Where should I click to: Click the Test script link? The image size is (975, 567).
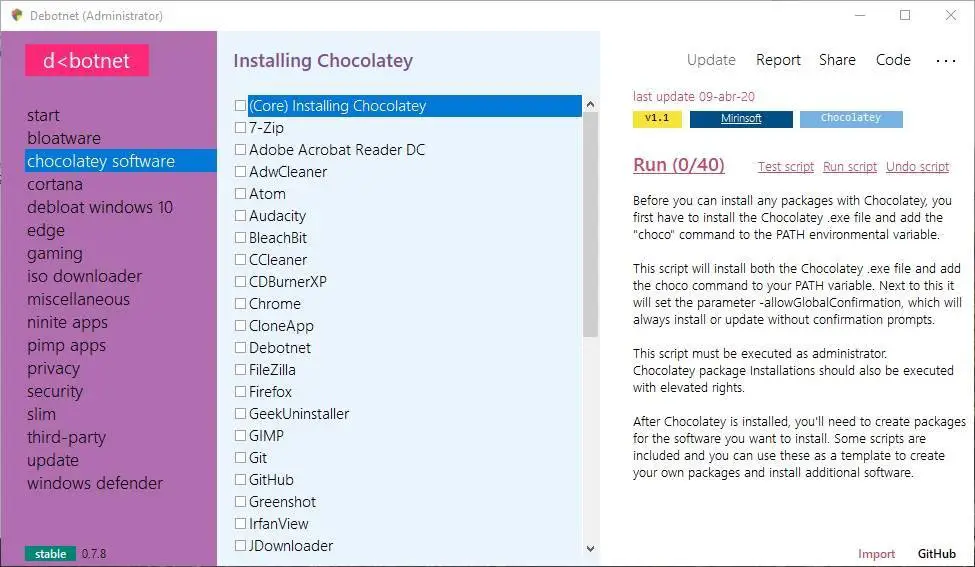(785, 167)
